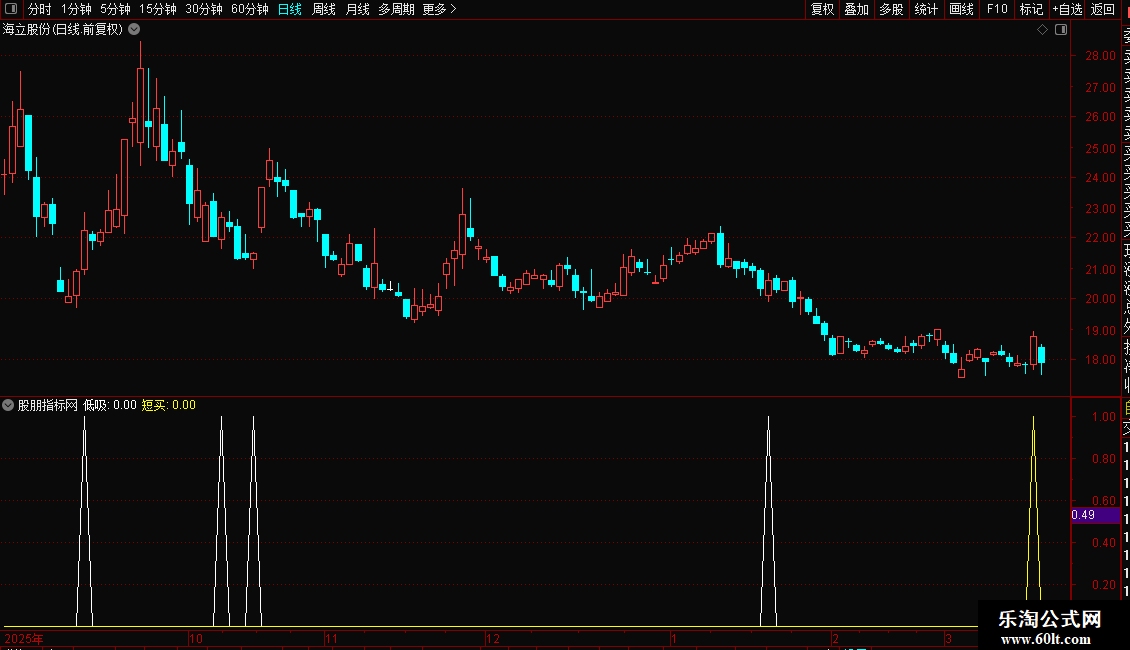Toggle the side panel layout icon above the chart
Image resolution: width=1130 pixels, height=650 pixels.
[x=1061, y=30]
